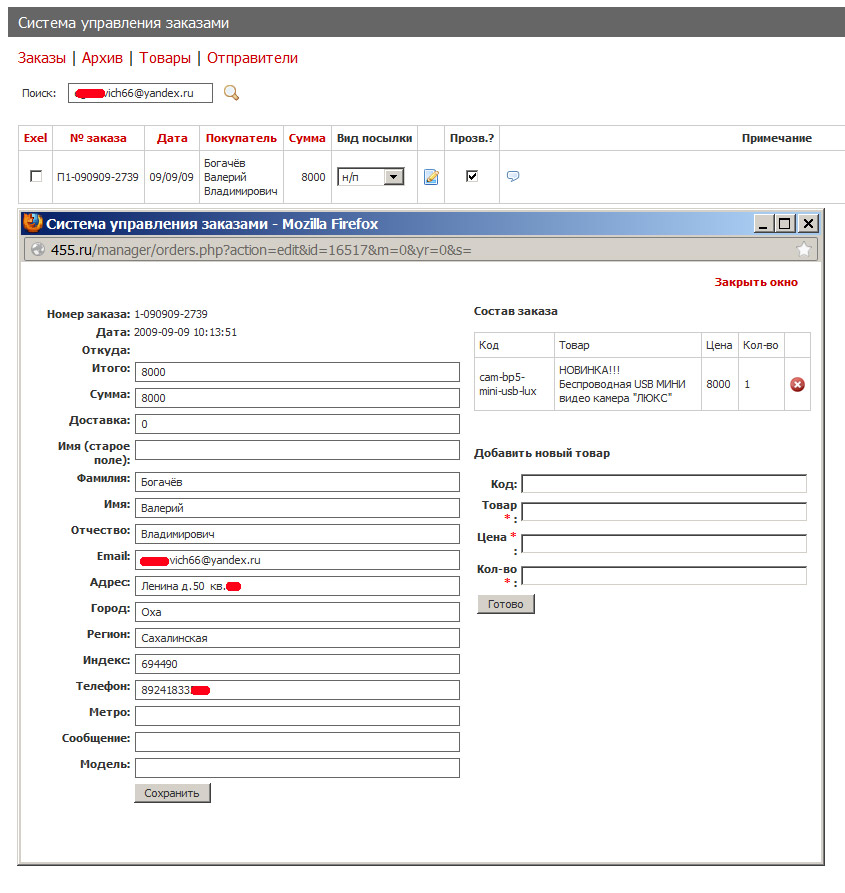Viewport: 845px width, 893px height.
Task: Click the Сумма input field in the form
Action: point(297,398)
